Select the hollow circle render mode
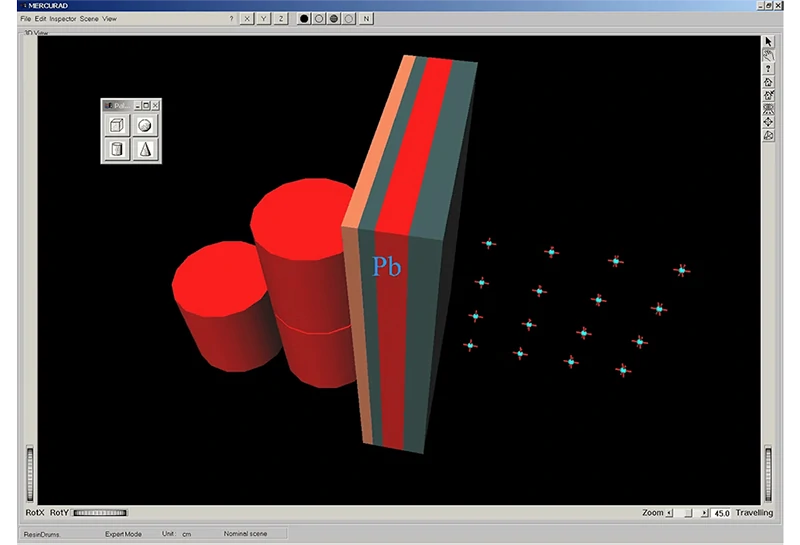This screenshot has height=545, width=800. [x=319, y=19]
